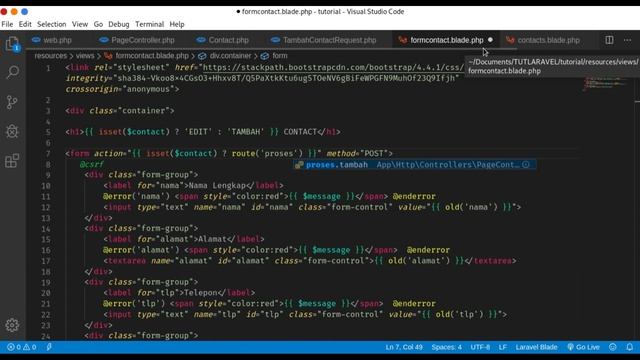Click the views breadcrumb
640x360 pixels.
(85, 56)
